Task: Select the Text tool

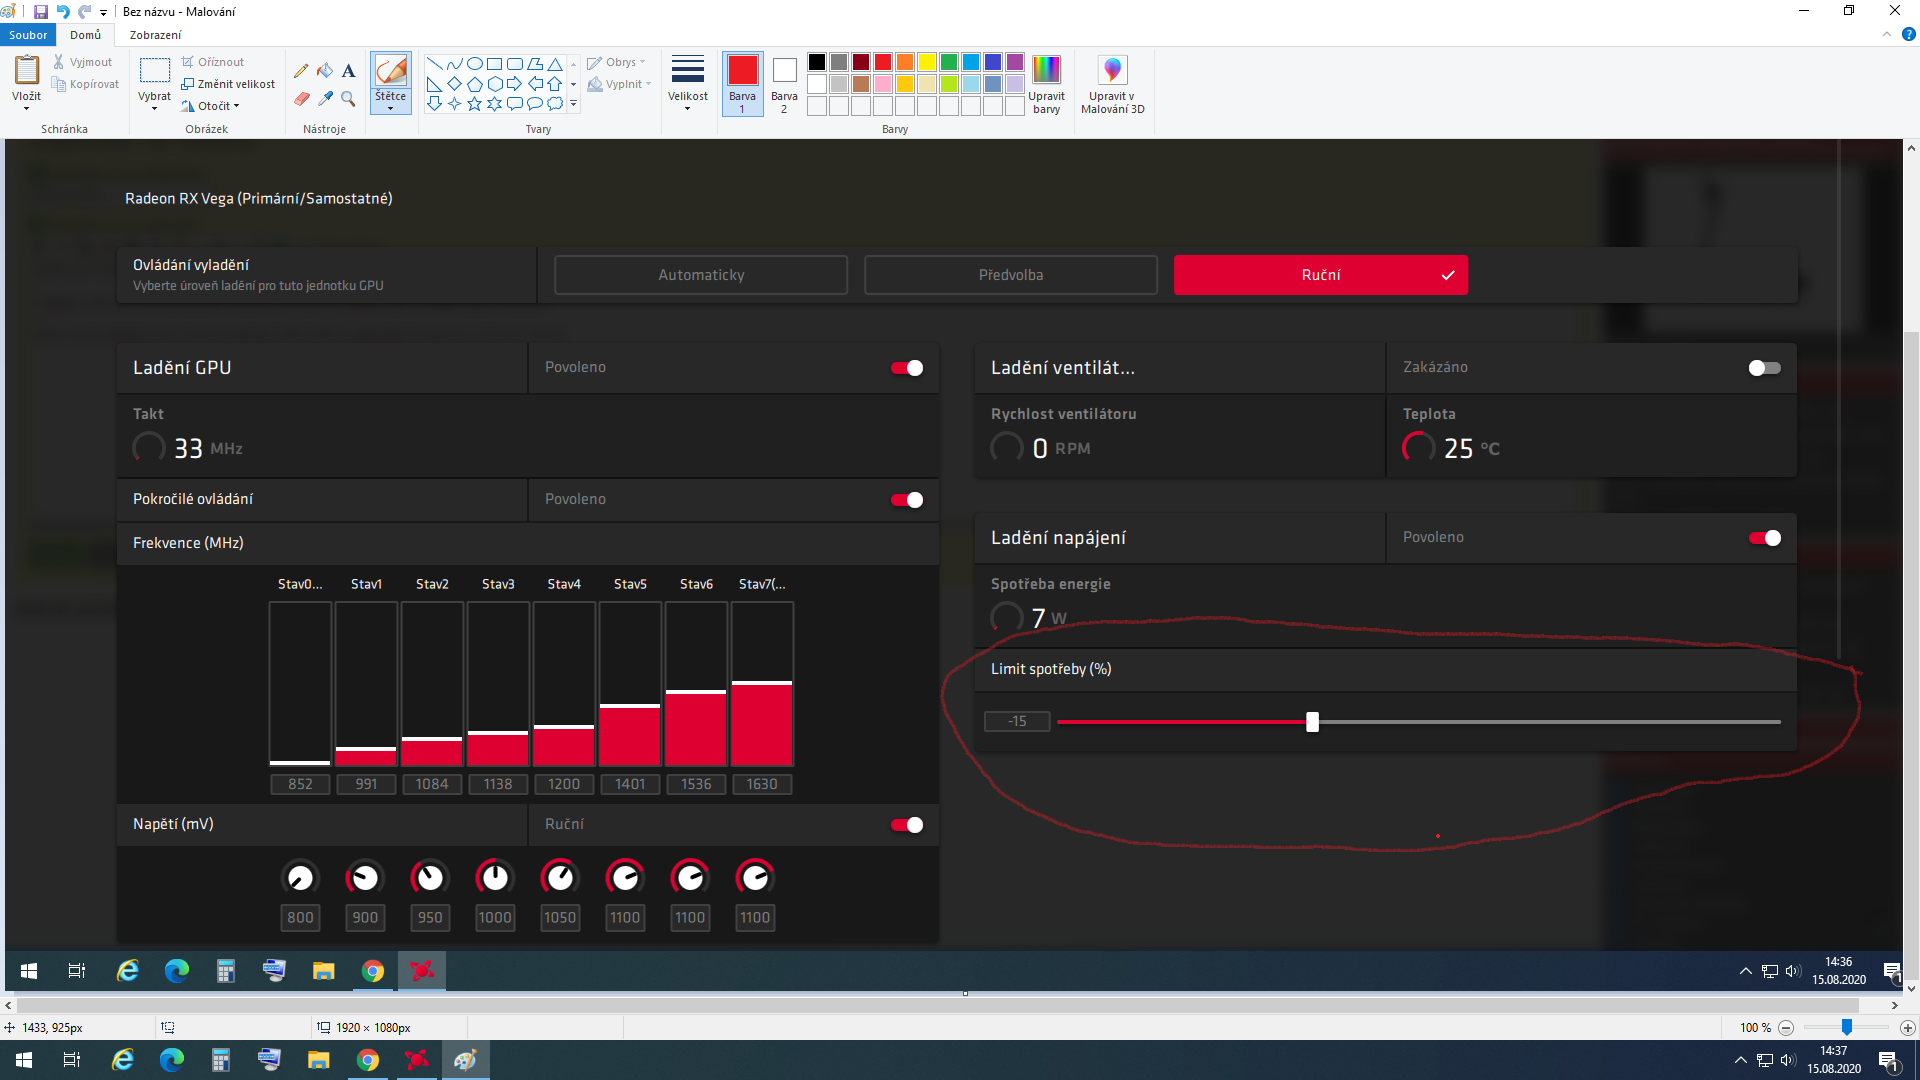Action: tap(348, 71)
